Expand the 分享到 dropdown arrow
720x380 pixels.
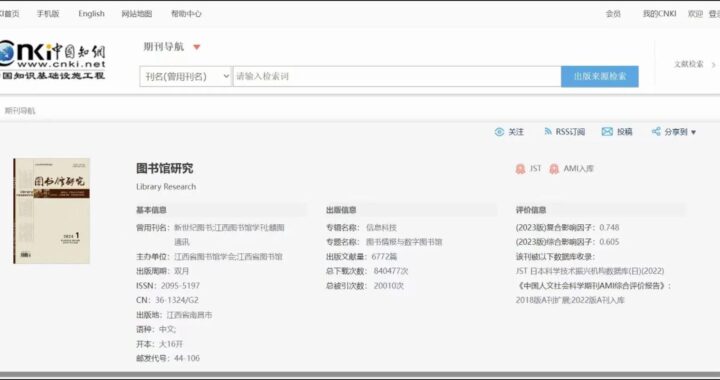click(x=693, y=133)
